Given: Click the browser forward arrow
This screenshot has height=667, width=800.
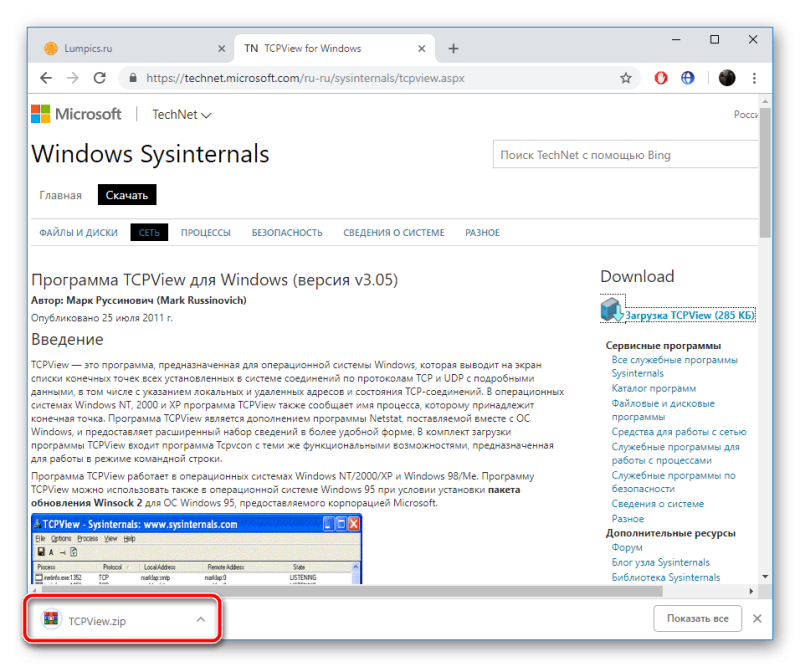Looking at the screenshot, I should 73,78.
